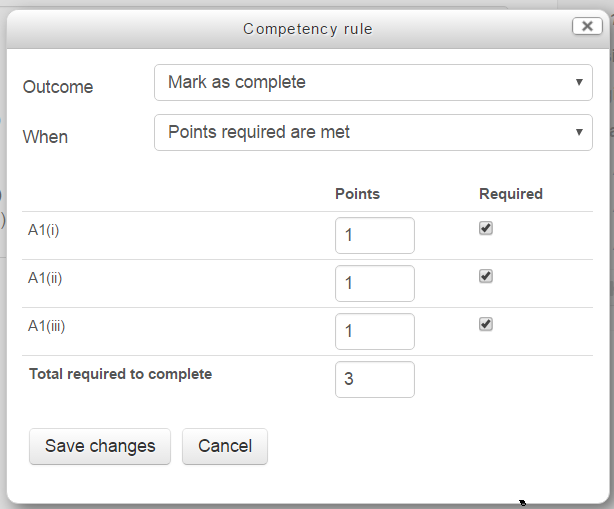Click the Total required to complete field

point(374,380)
